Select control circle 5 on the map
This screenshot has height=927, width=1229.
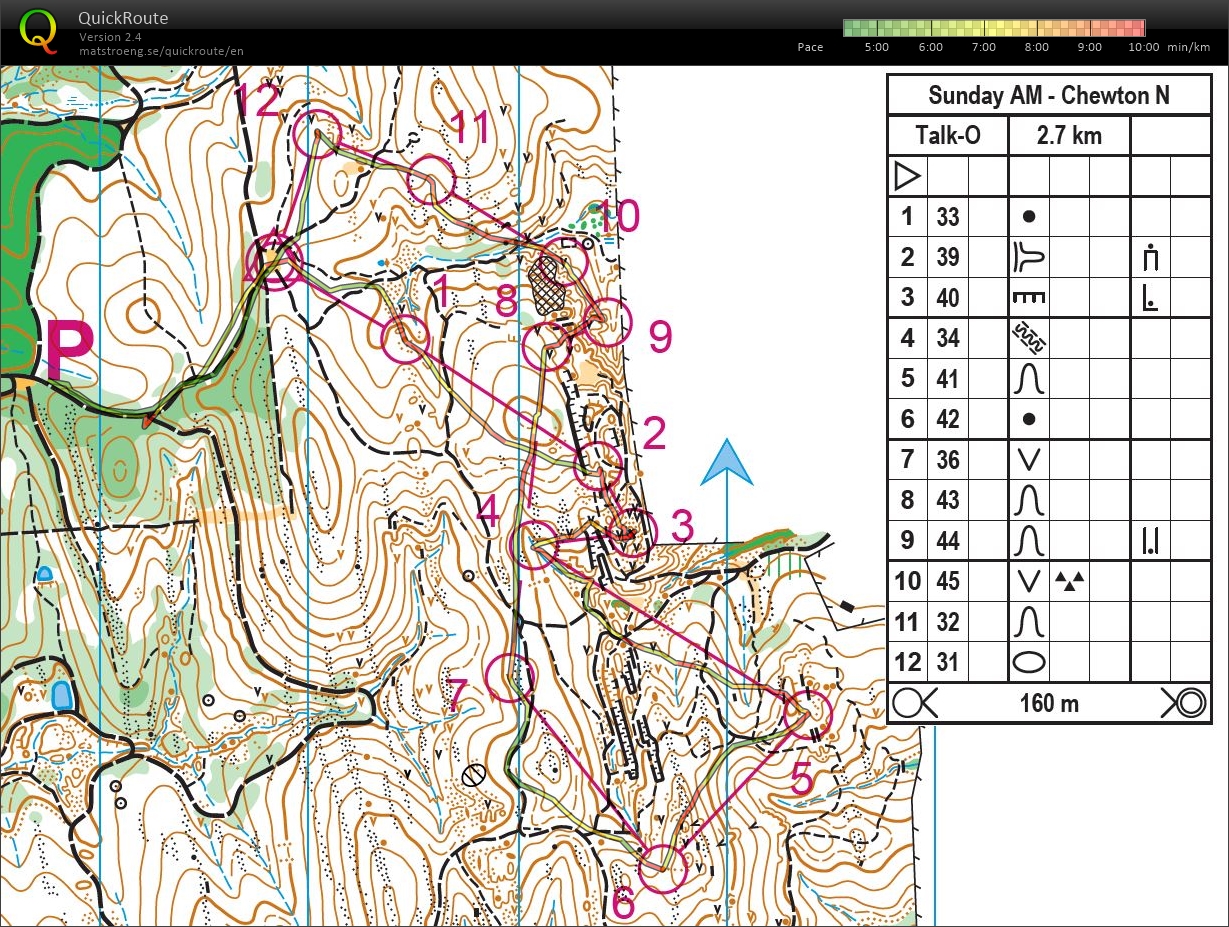807,715
